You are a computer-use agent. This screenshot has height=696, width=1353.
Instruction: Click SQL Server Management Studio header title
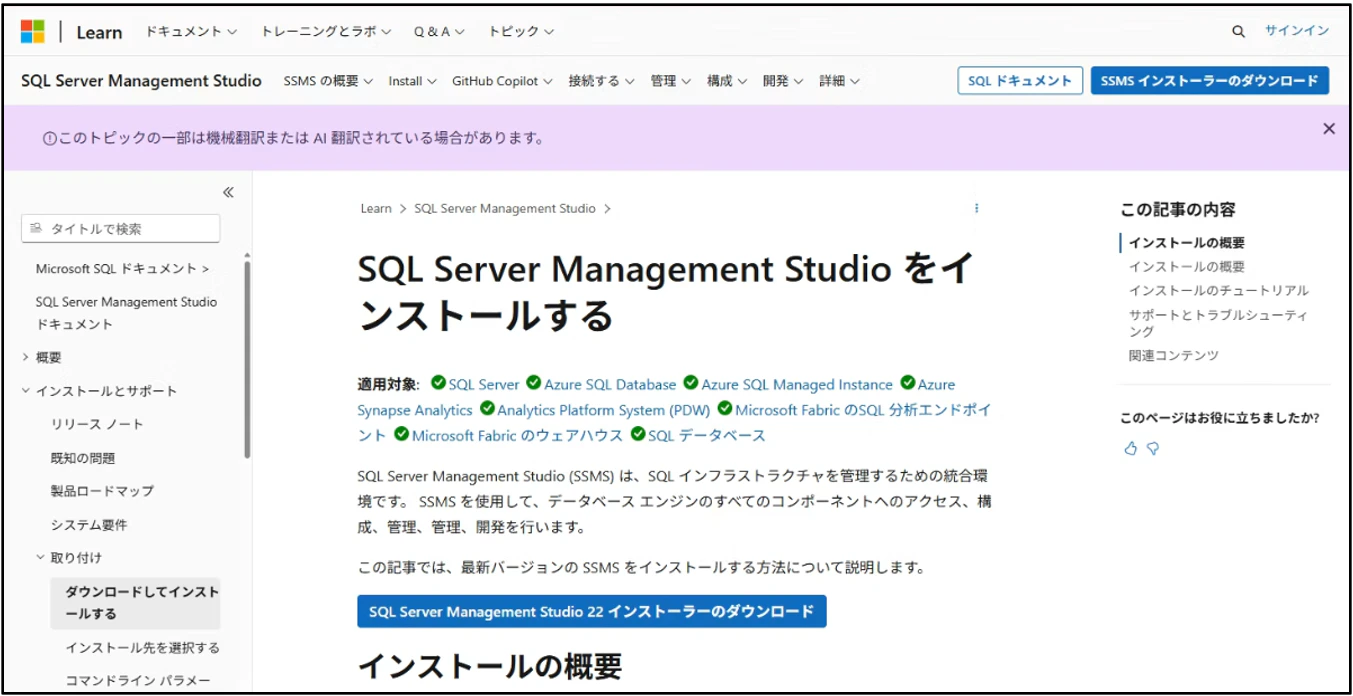141,81
